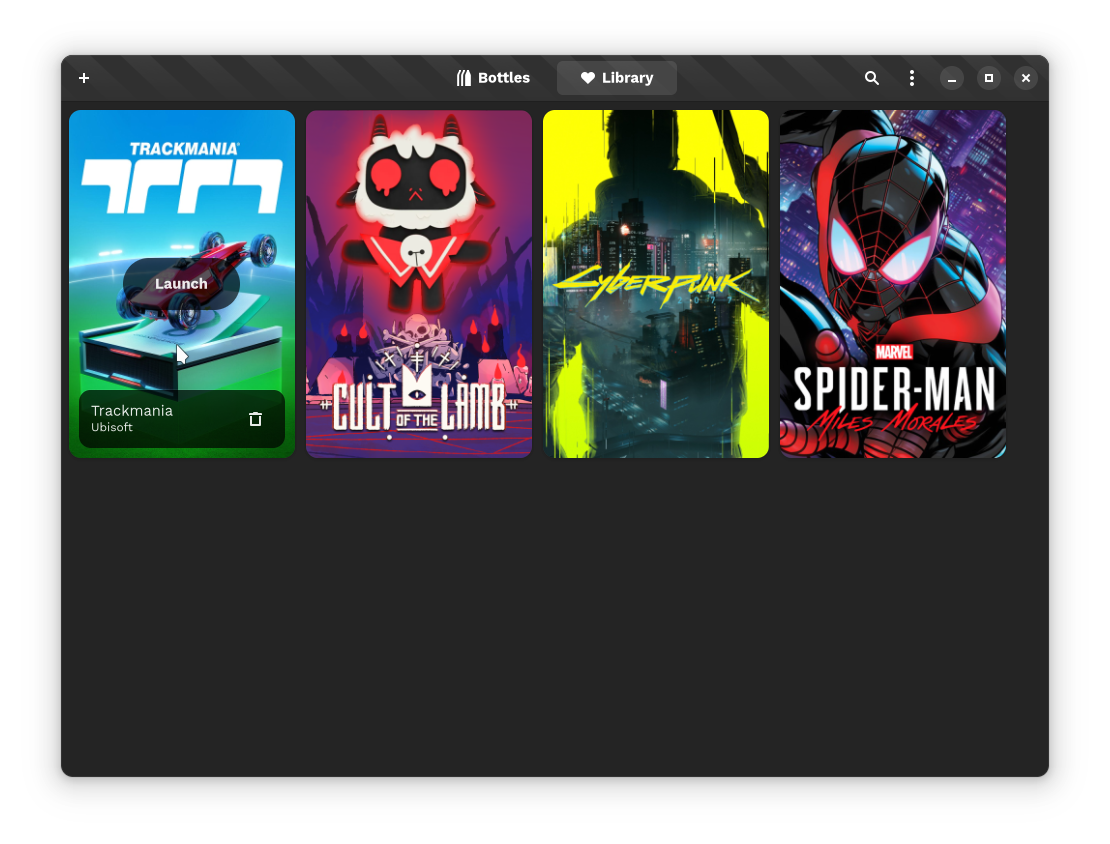Click the plus icon to add a bottle
The height and width of the screenshot is (844, 1110).
[84, 78]
